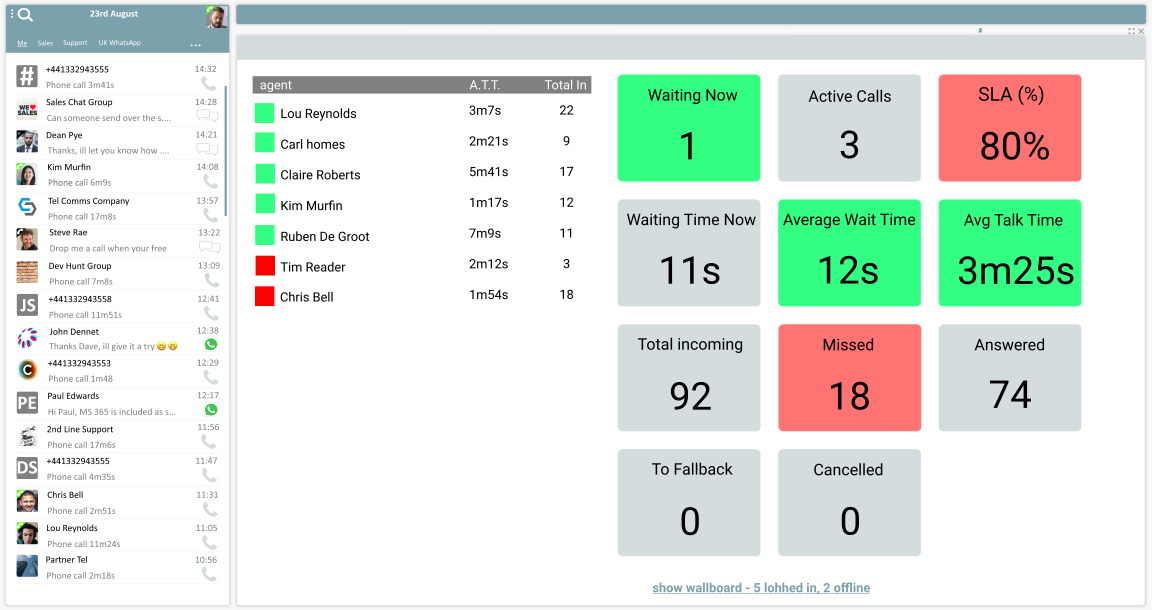
Task: Click the show wallboard link
Action: click(761, 588)
